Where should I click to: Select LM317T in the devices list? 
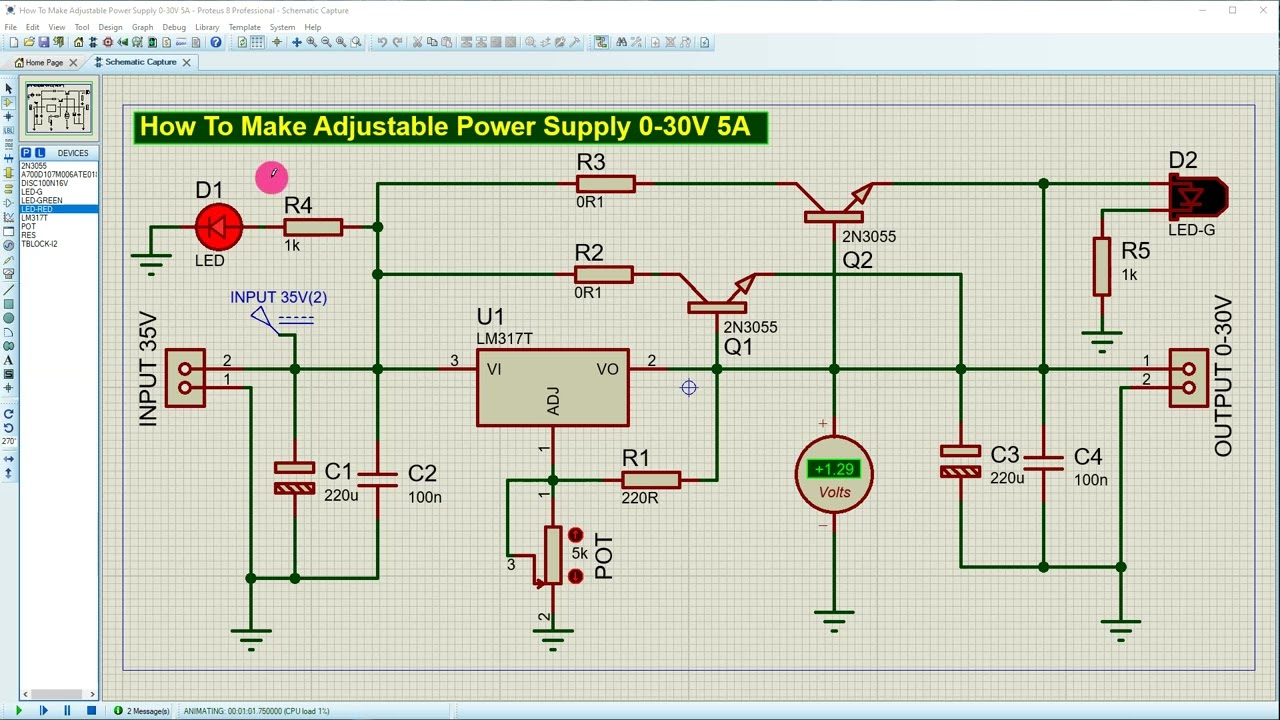coord(59,218)
